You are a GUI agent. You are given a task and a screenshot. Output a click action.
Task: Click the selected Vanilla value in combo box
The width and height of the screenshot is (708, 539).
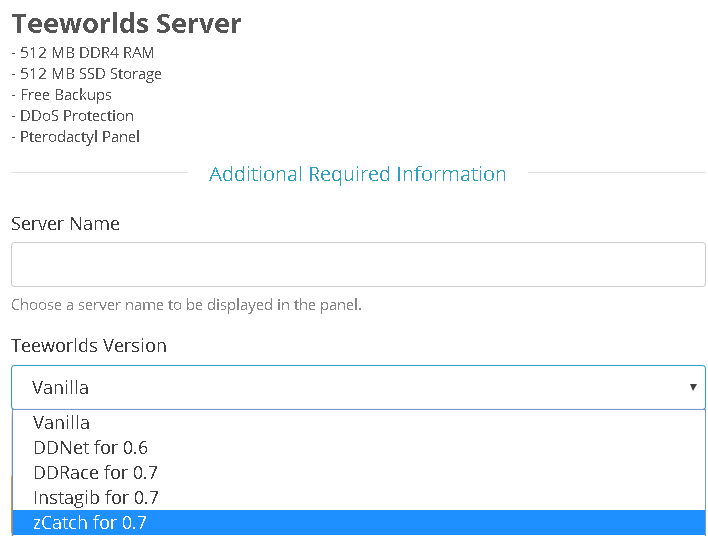click(x=60, y=388)
